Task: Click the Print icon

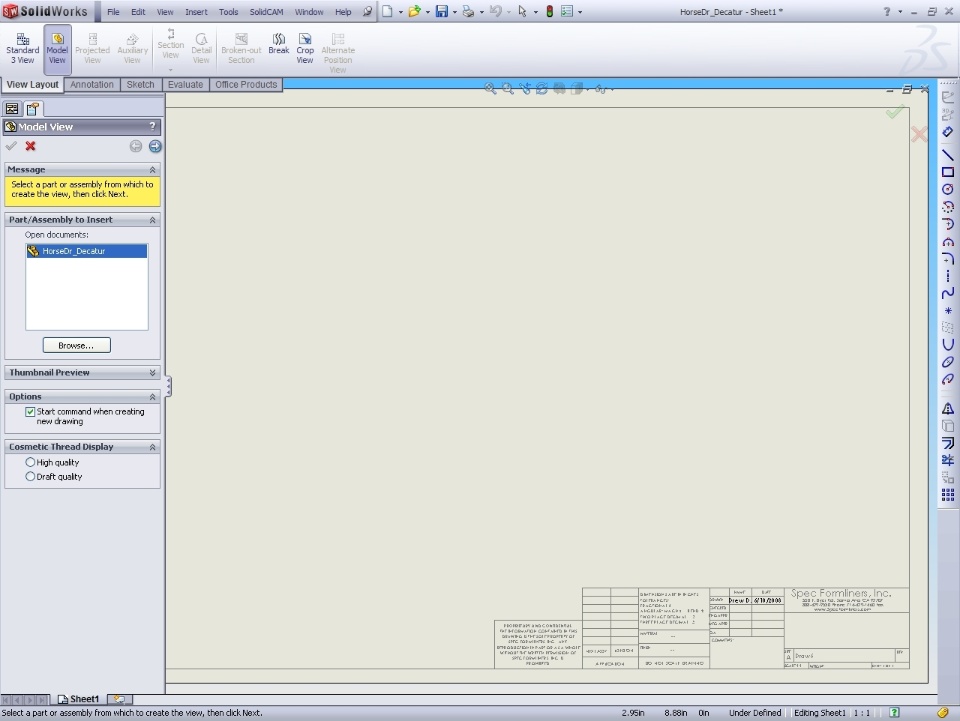Action: click(468, 11)
